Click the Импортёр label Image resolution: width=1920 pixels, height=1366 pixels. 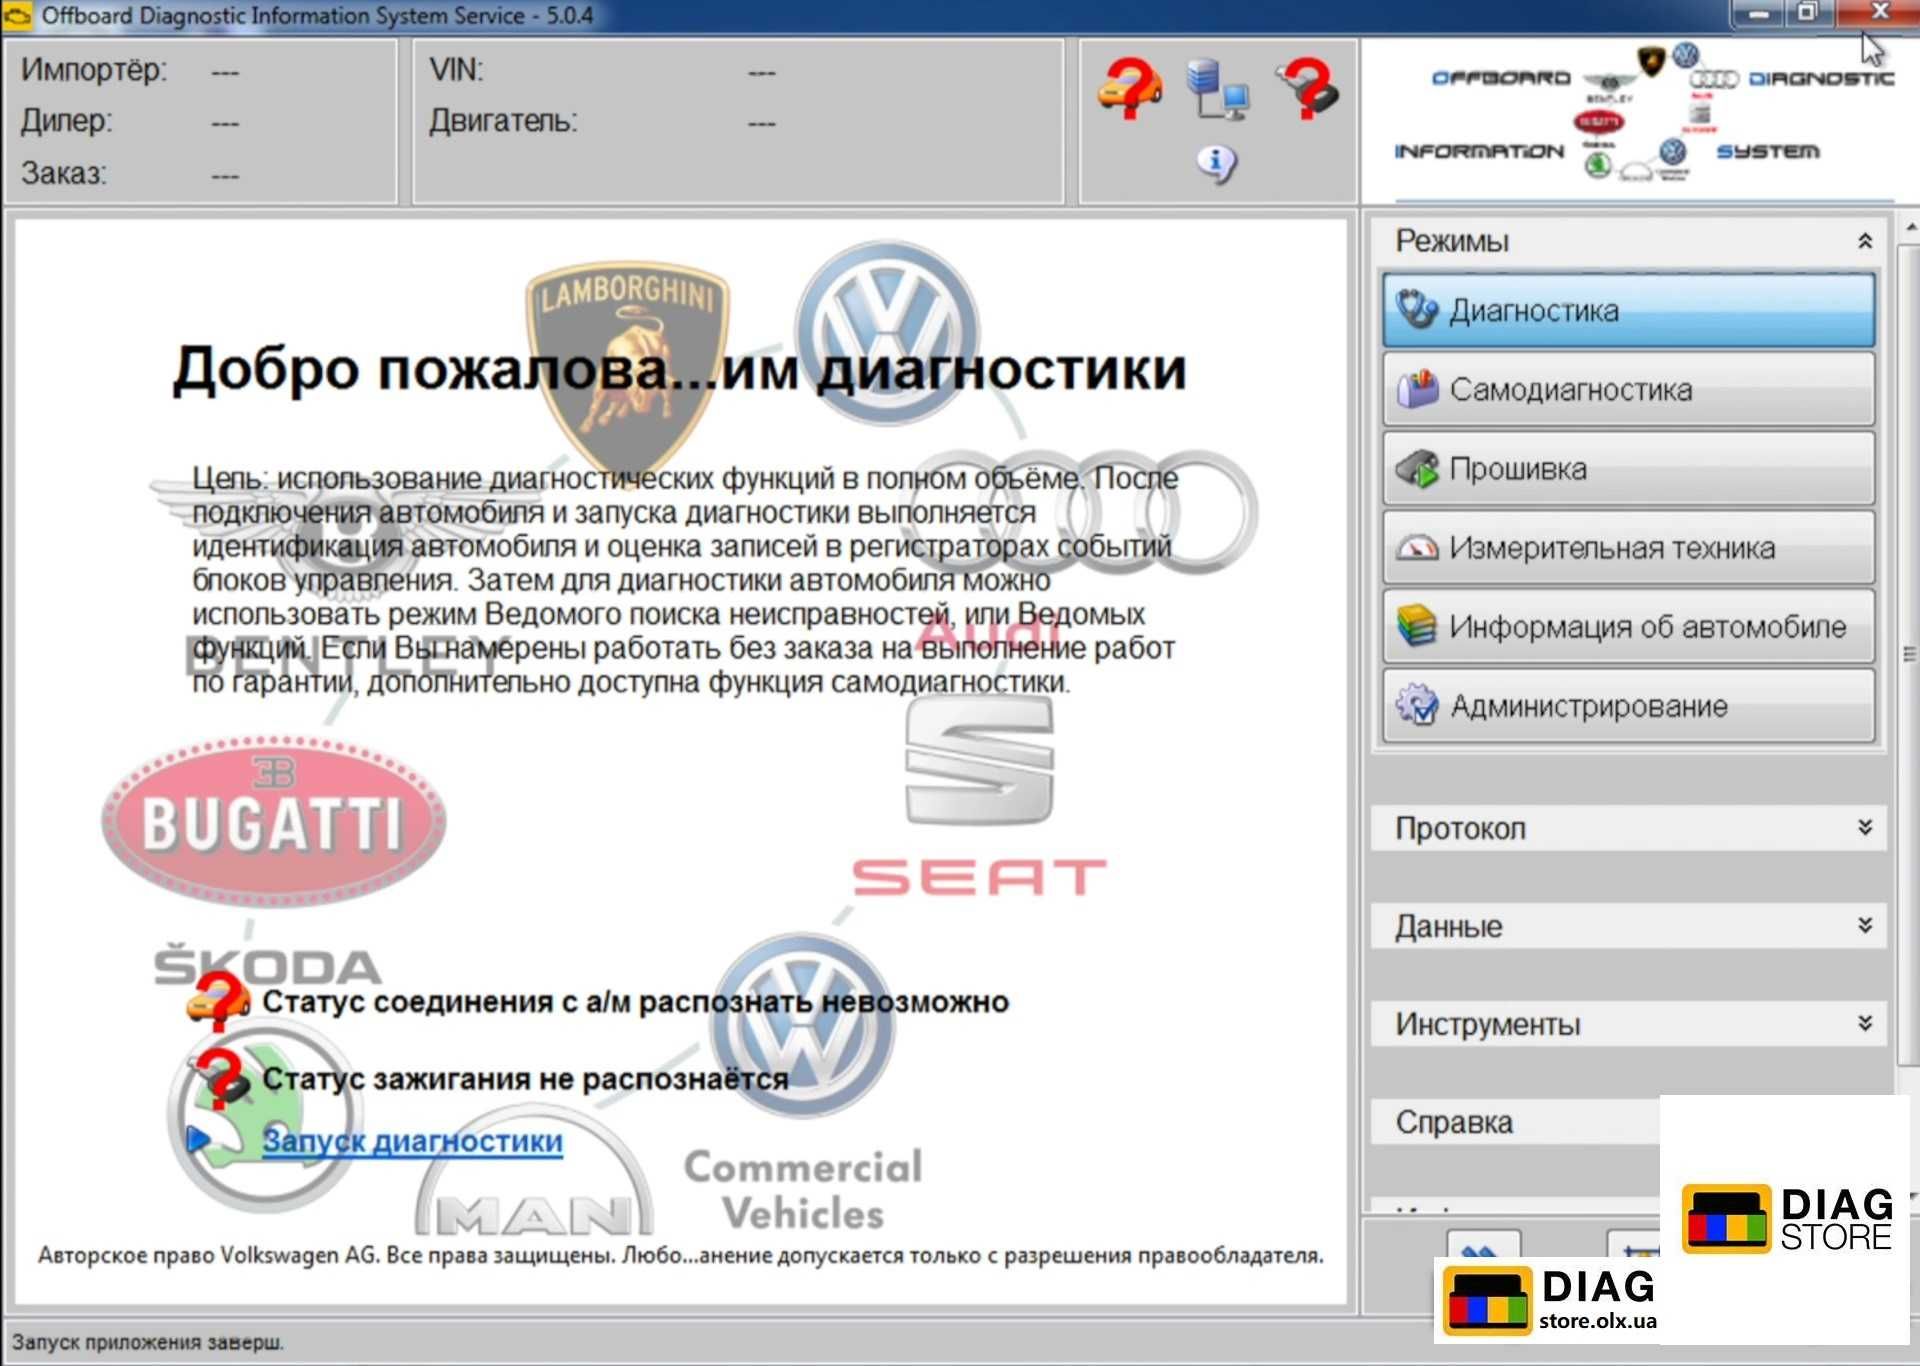[94, 70]
